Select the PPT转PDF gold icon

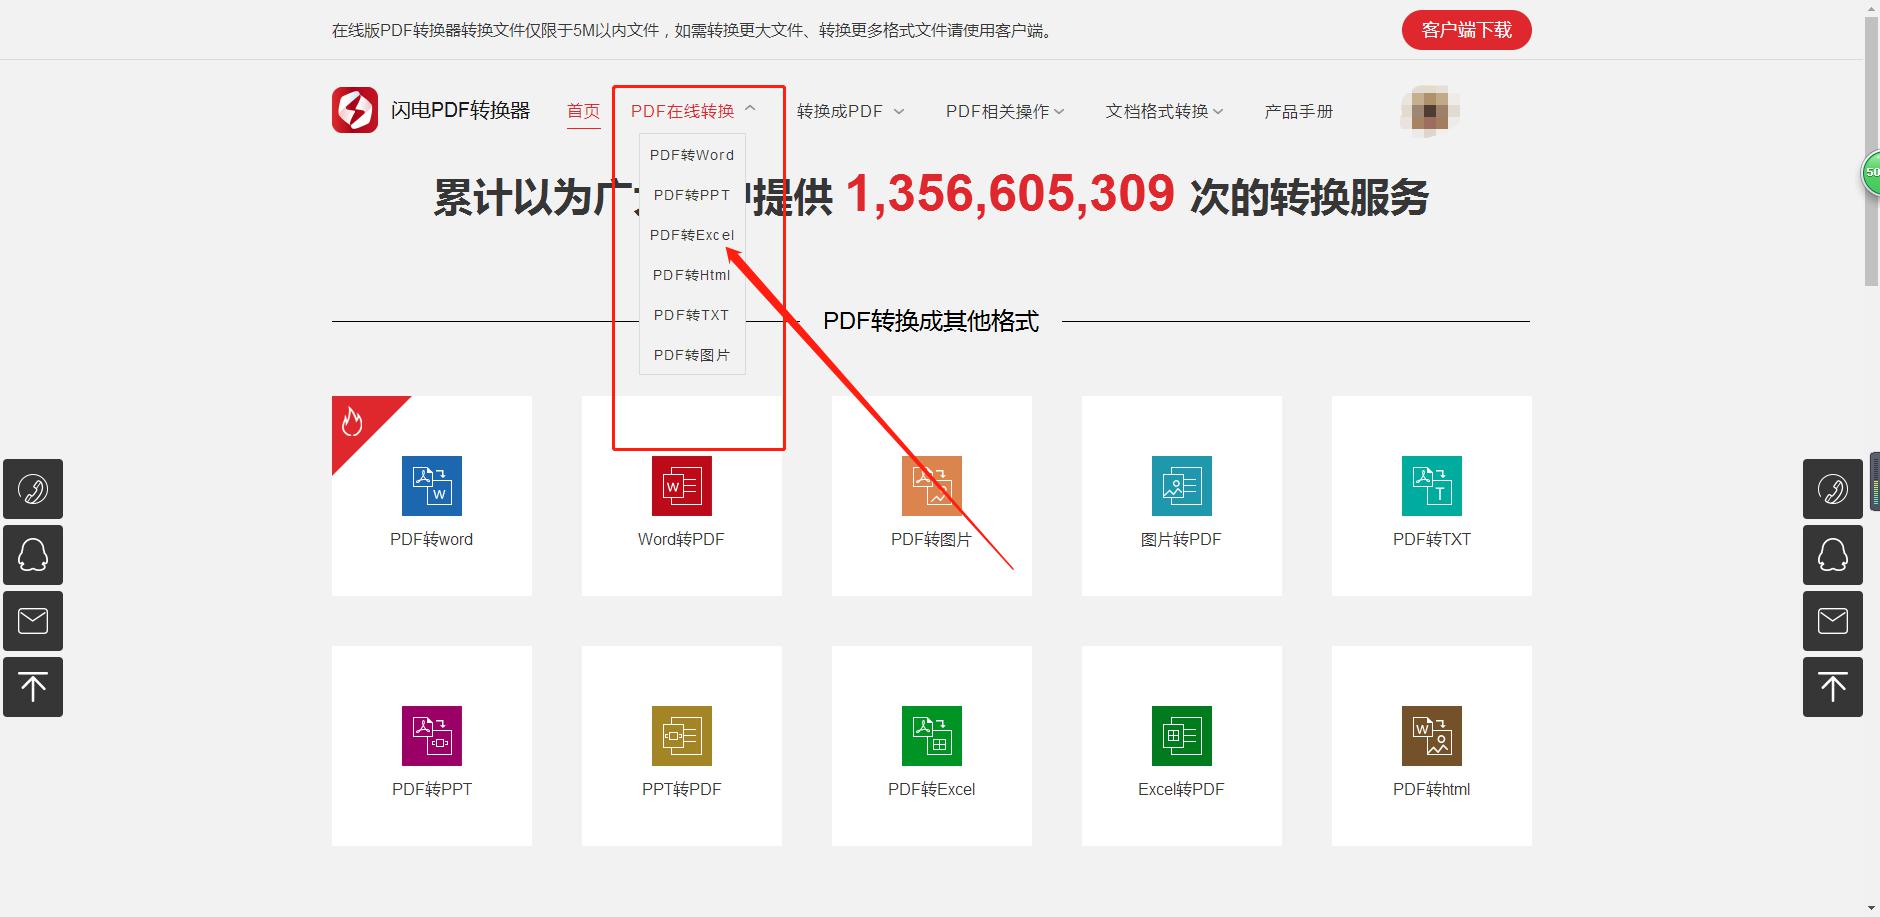pos(681,736)
